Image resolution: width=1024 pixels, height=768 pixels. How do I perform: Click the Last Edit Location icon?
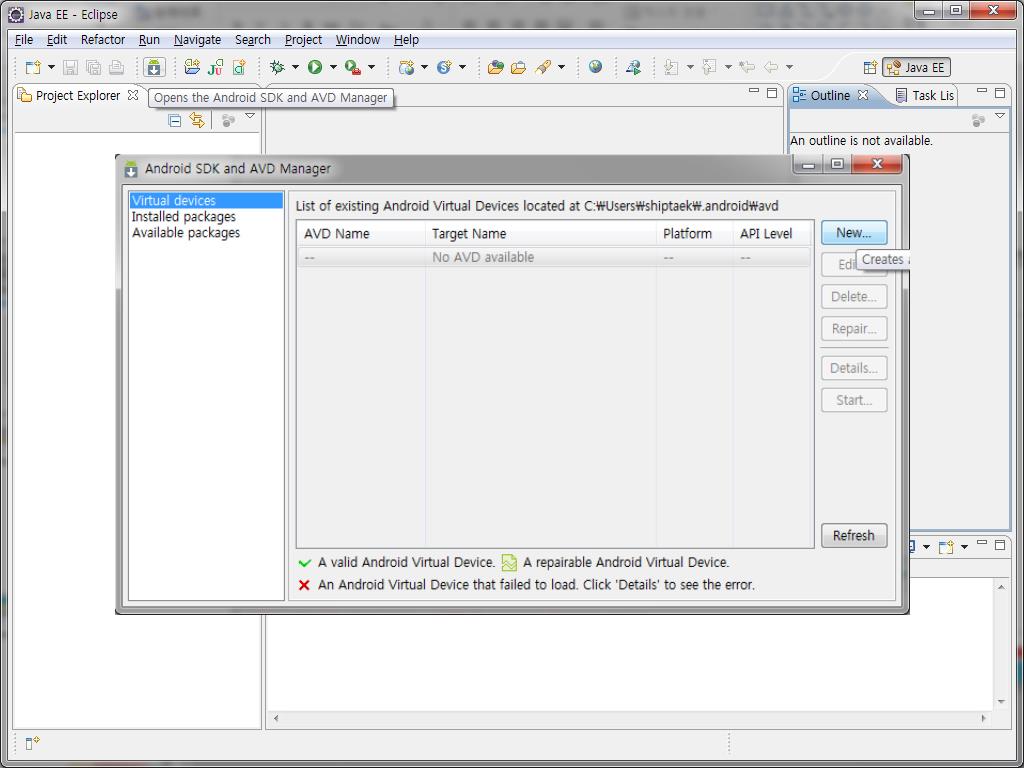point(746,67)
